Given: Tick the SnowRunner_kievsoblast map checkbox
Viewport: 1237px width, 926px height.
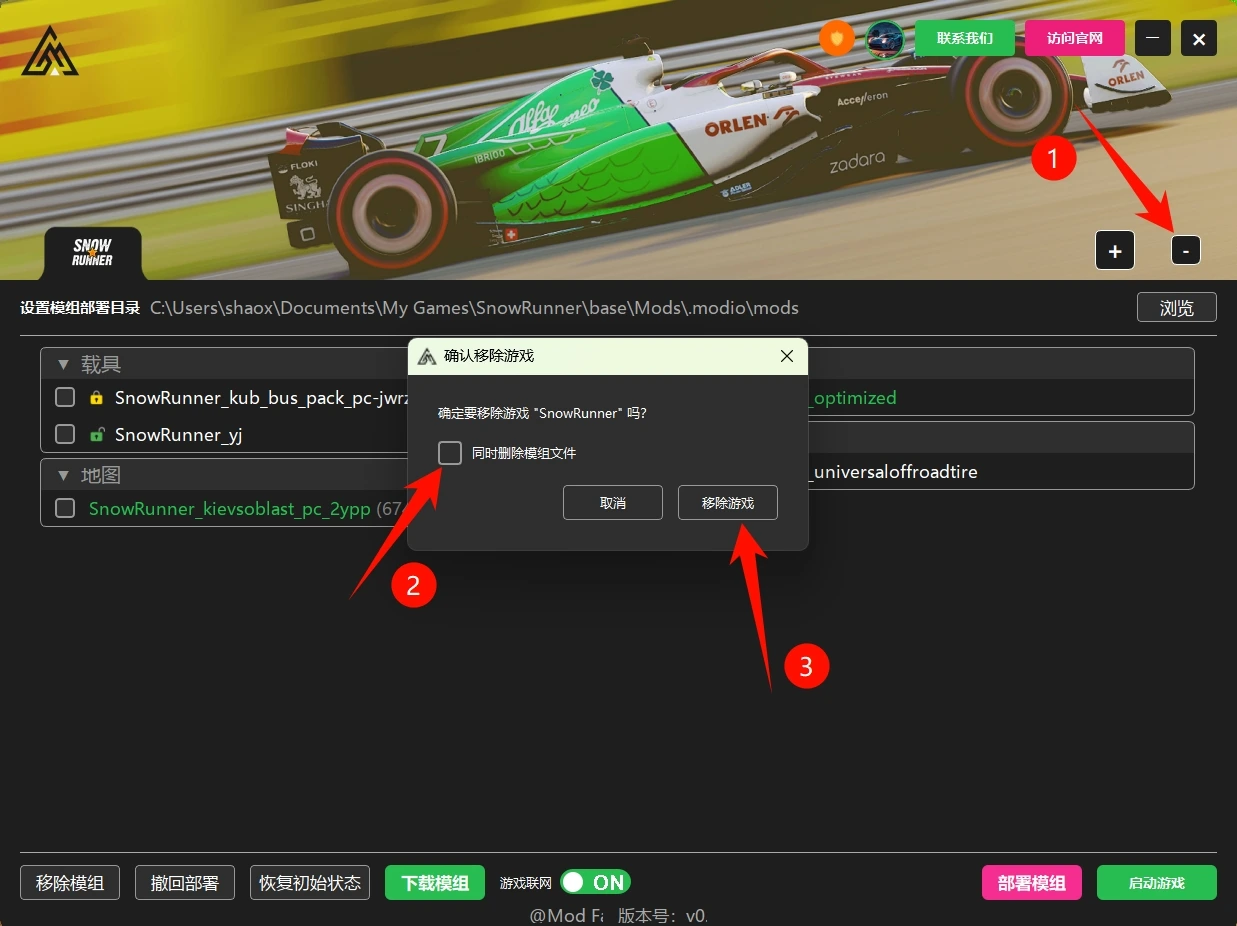Looking at the screenshot, I should pos(65,508).
